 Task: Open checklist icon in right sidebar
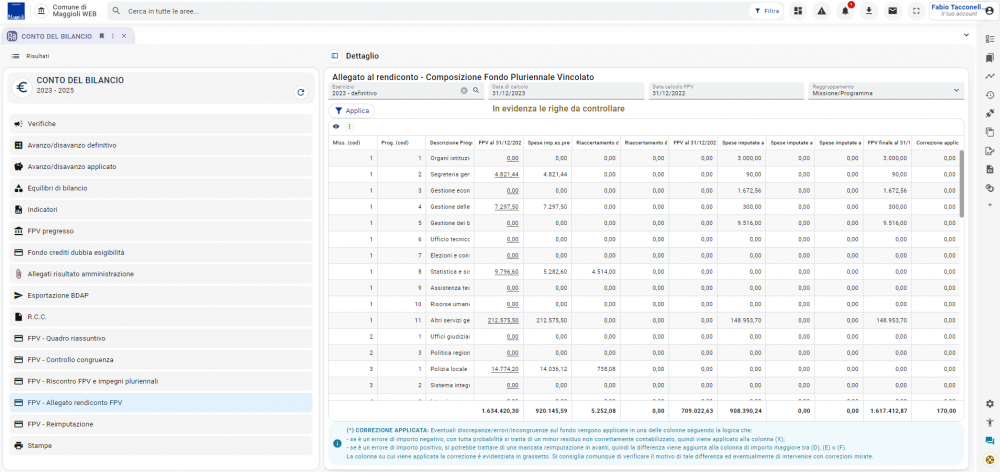(x=990, y=39)
